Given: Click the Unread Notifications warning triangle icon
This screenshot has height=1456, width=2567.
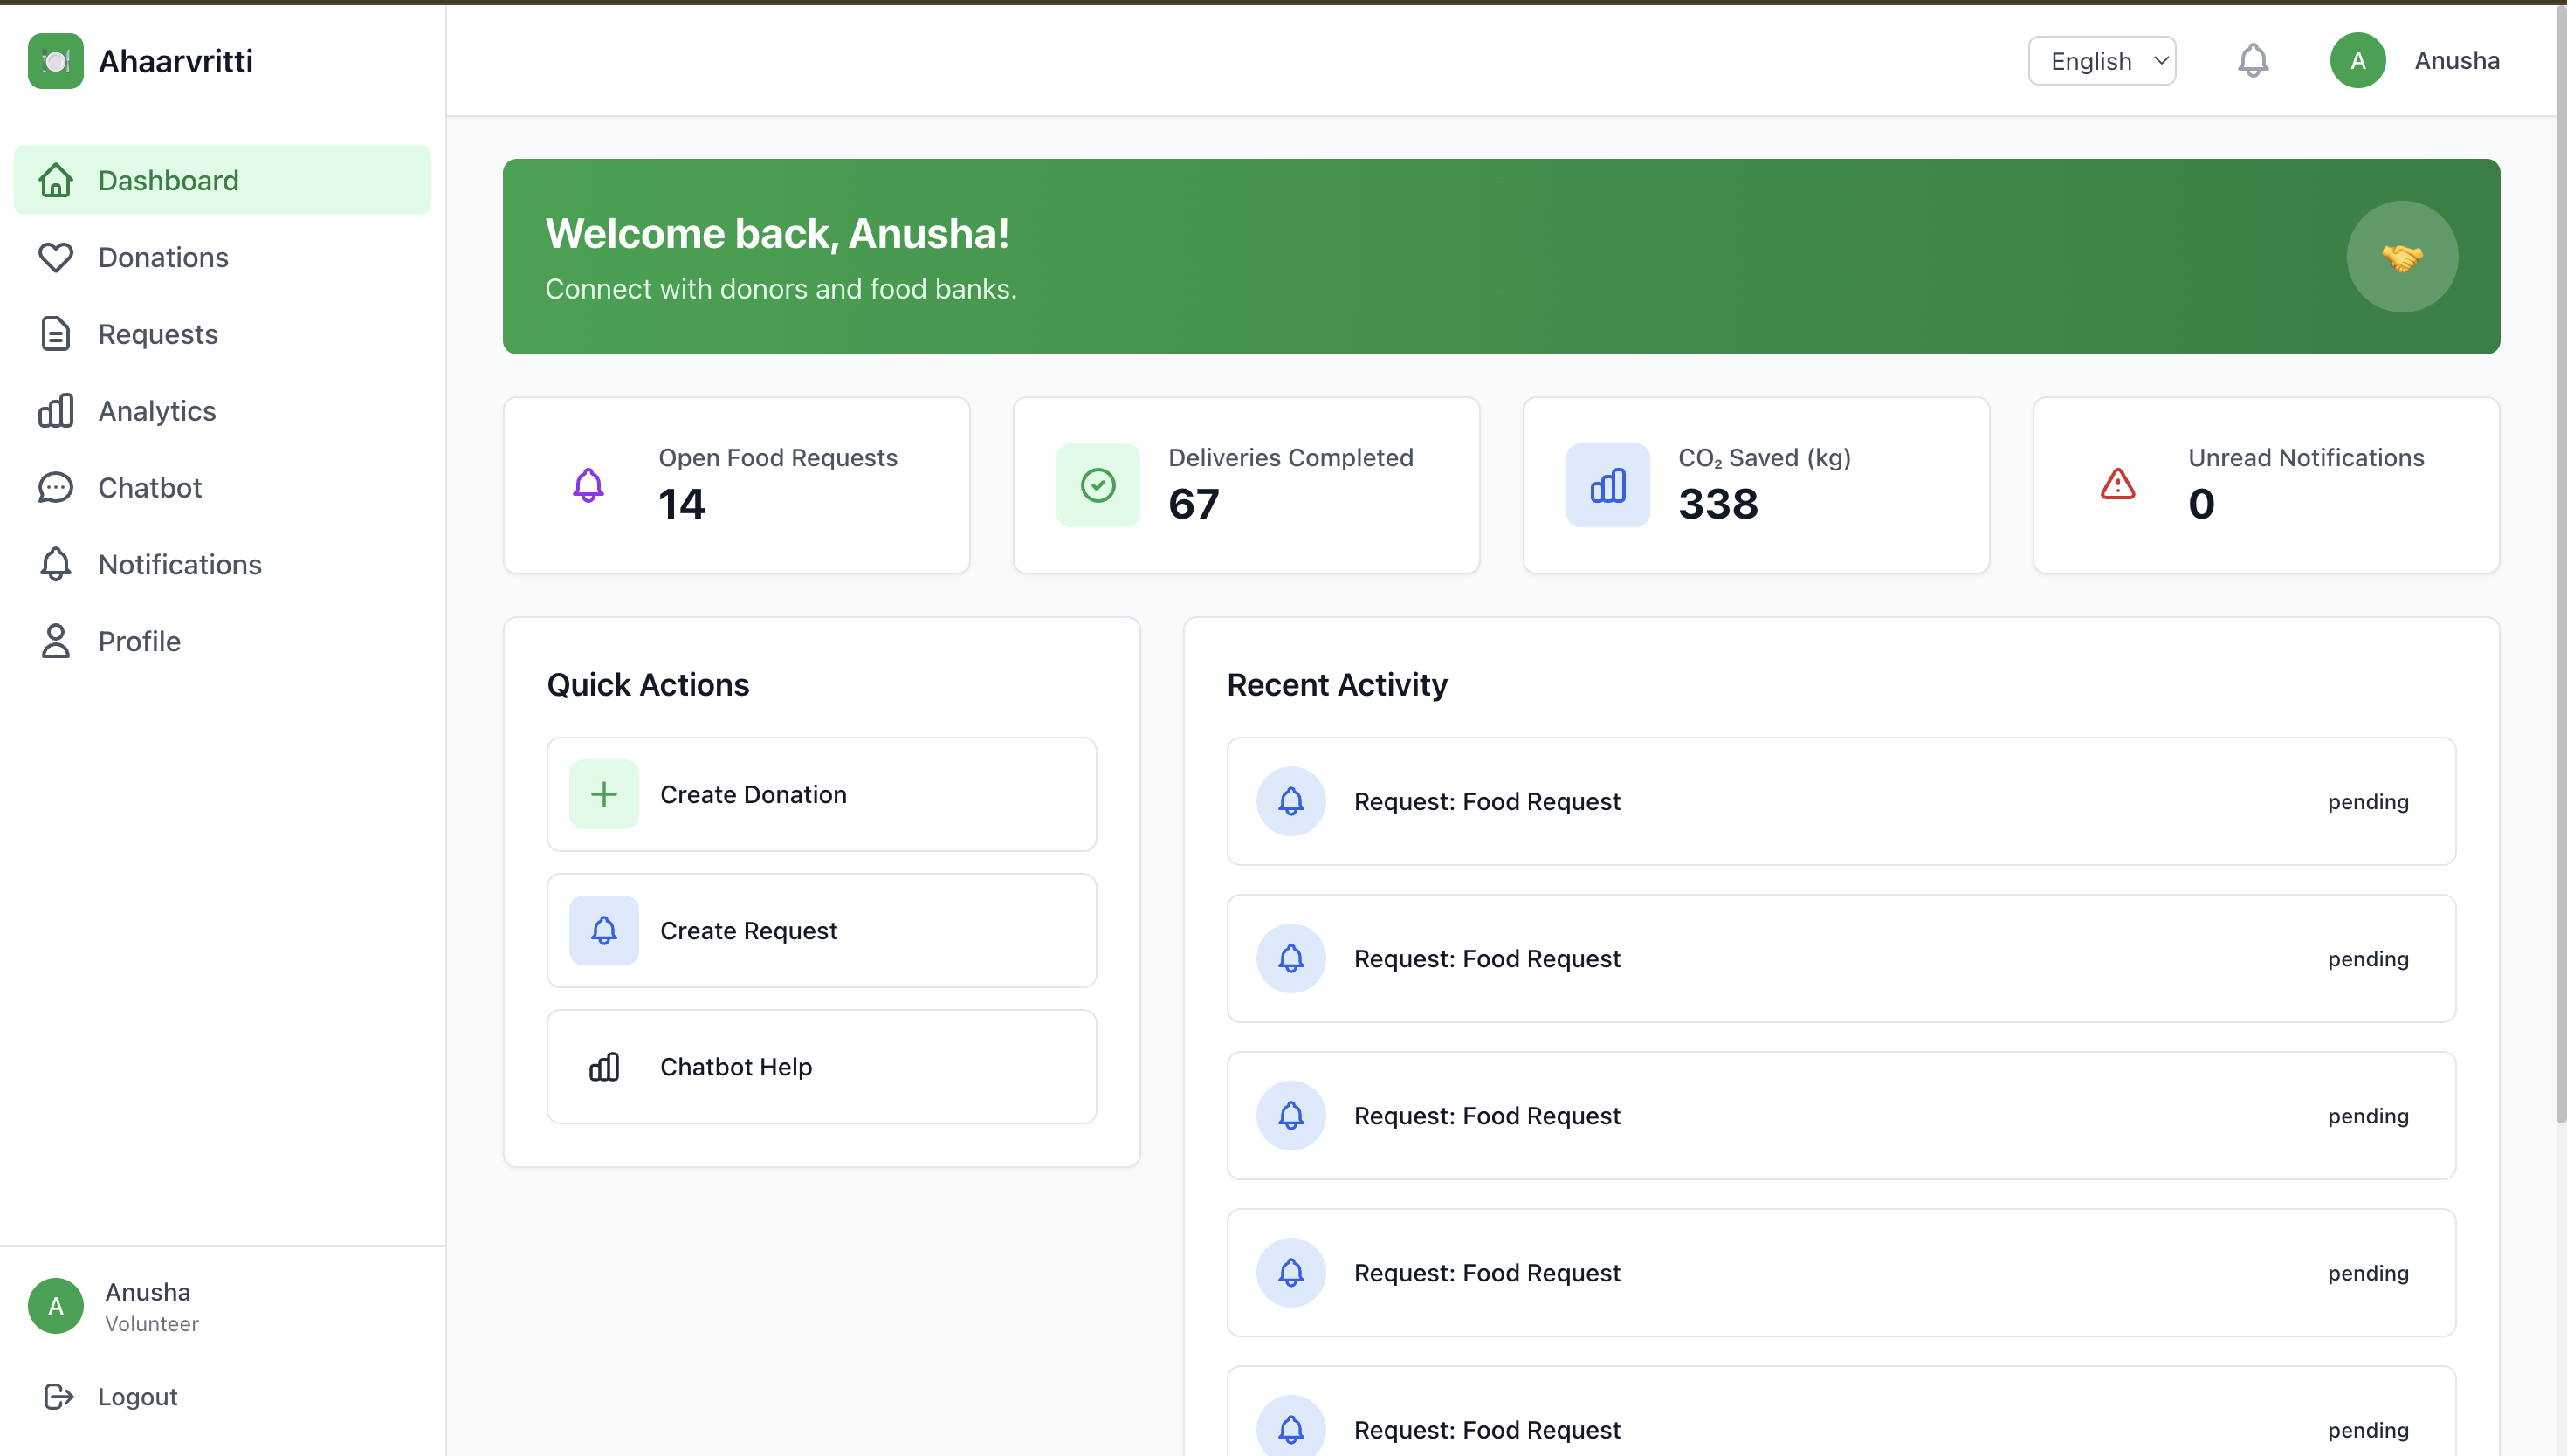Looking at the screenshot, I should [2117, 485].
